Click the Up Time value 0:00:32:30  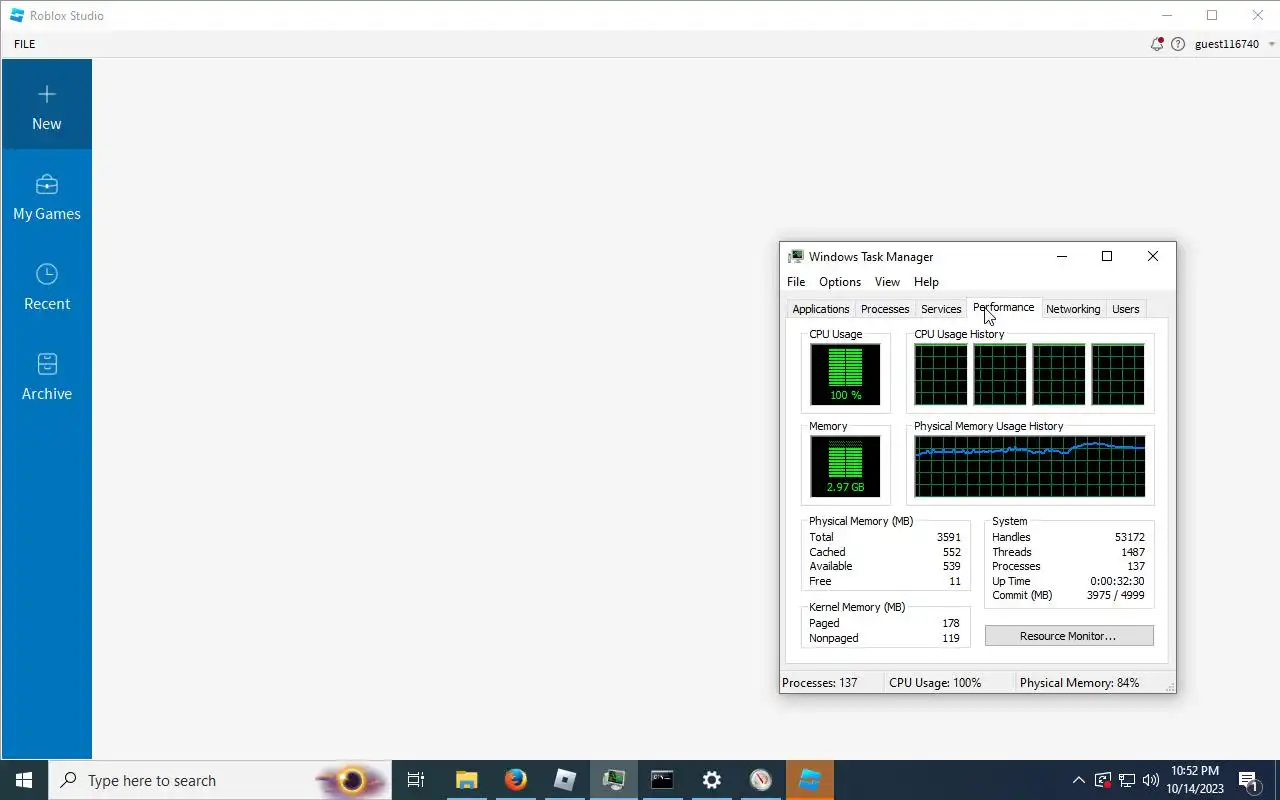click(x=1117, y=581)
